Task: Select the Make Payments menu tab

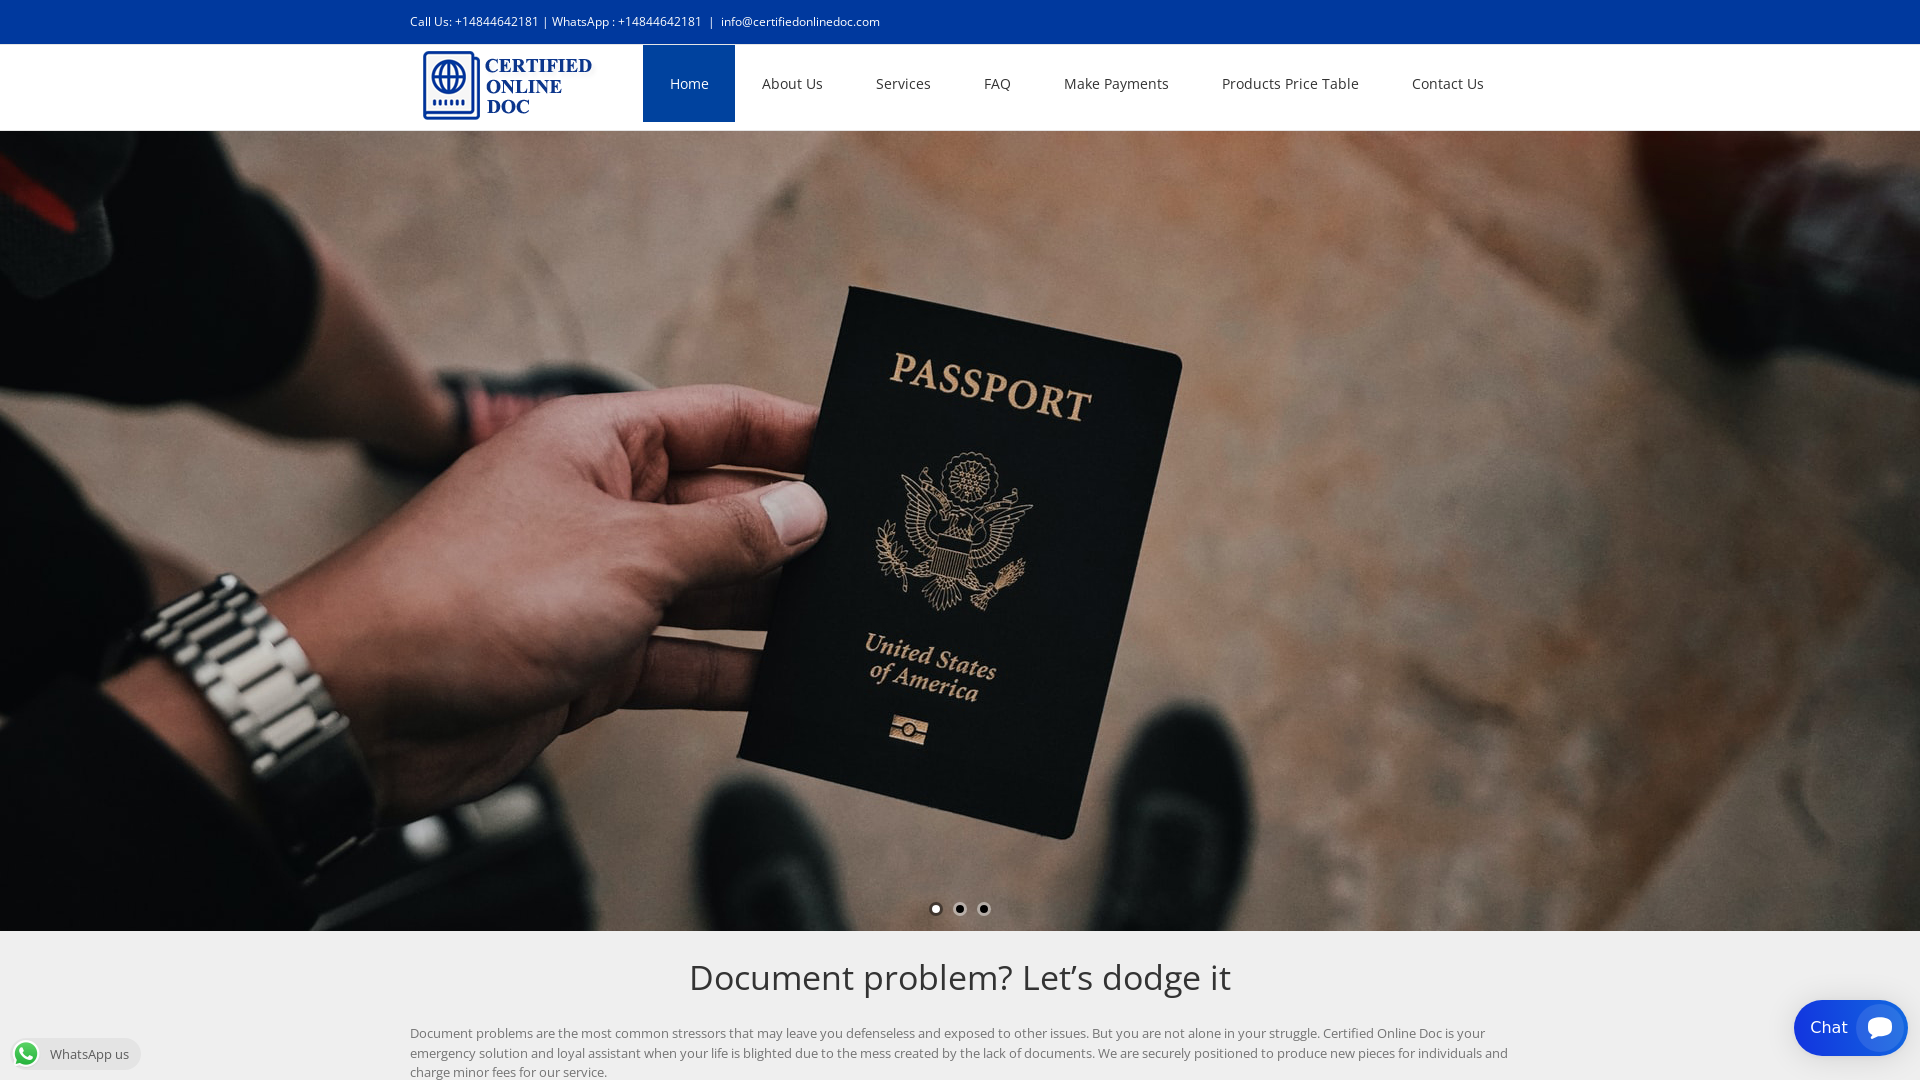Action: click(1116, 83)
